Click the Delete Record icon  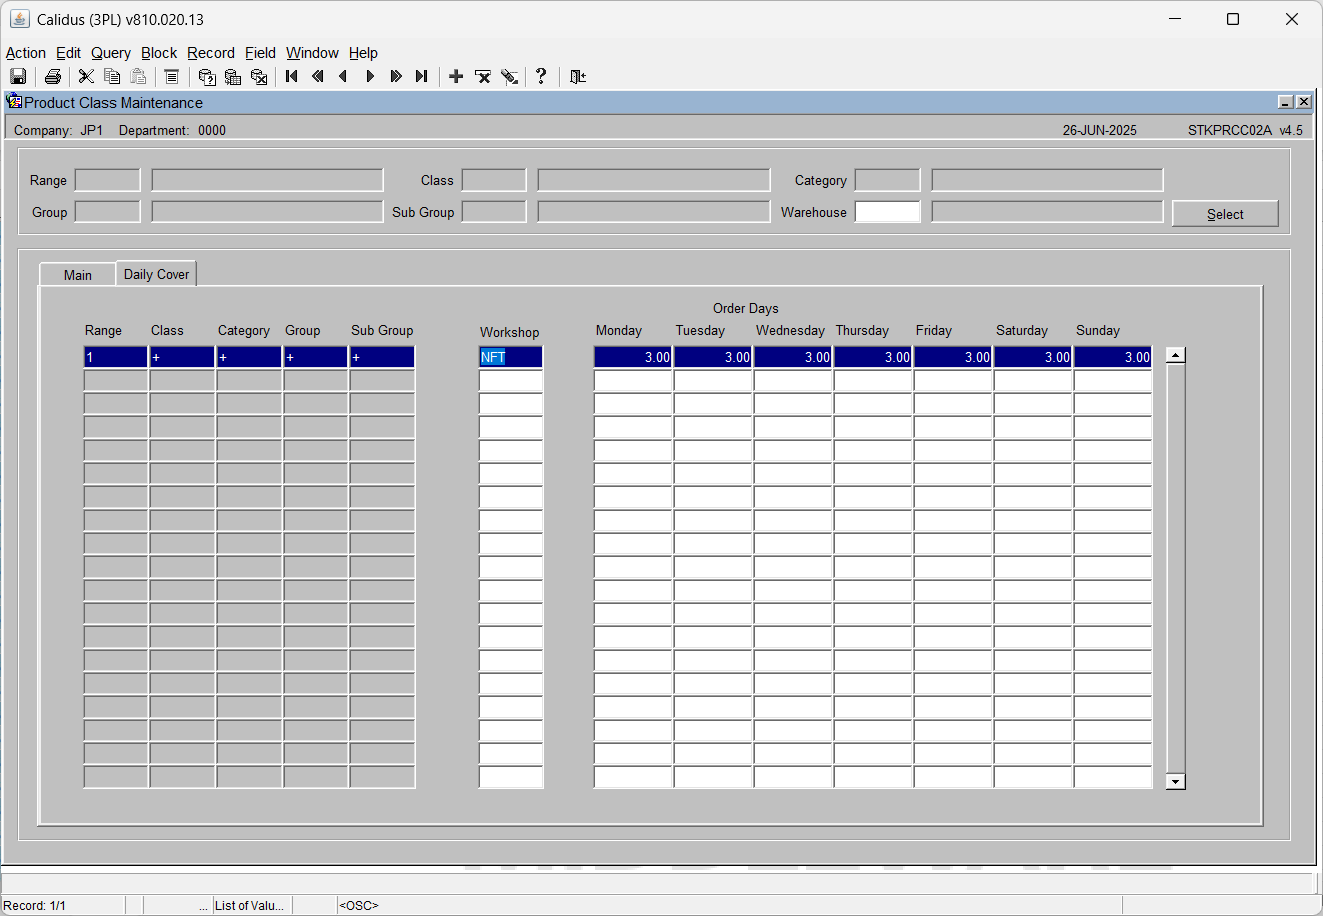[x=483, y=76]
